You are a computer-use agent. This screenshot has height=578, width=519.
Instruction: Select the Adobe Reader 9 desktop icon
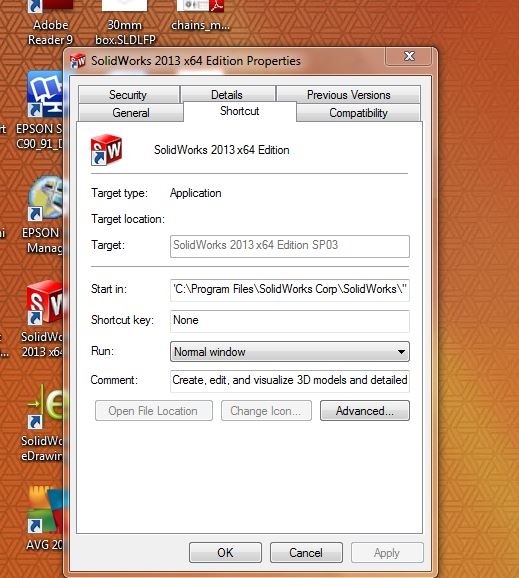point(50,22)
